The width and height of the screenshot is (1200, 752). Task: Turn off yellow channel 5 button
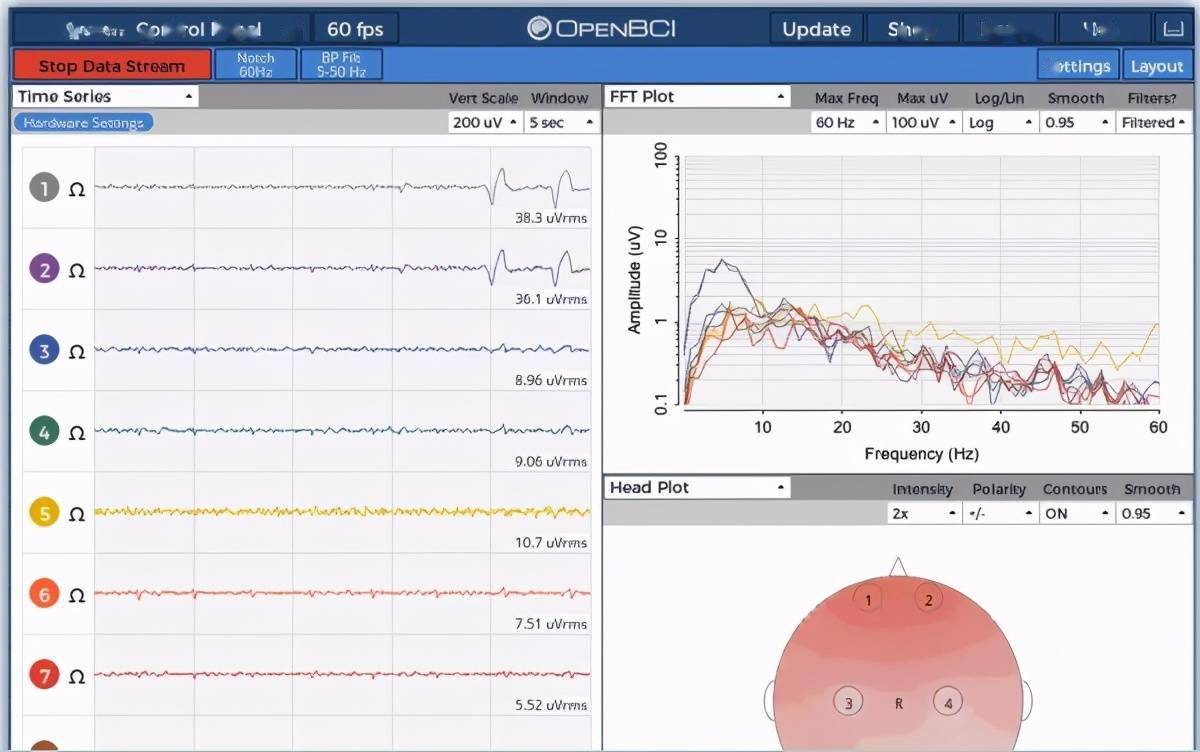[x=44, y=514]
